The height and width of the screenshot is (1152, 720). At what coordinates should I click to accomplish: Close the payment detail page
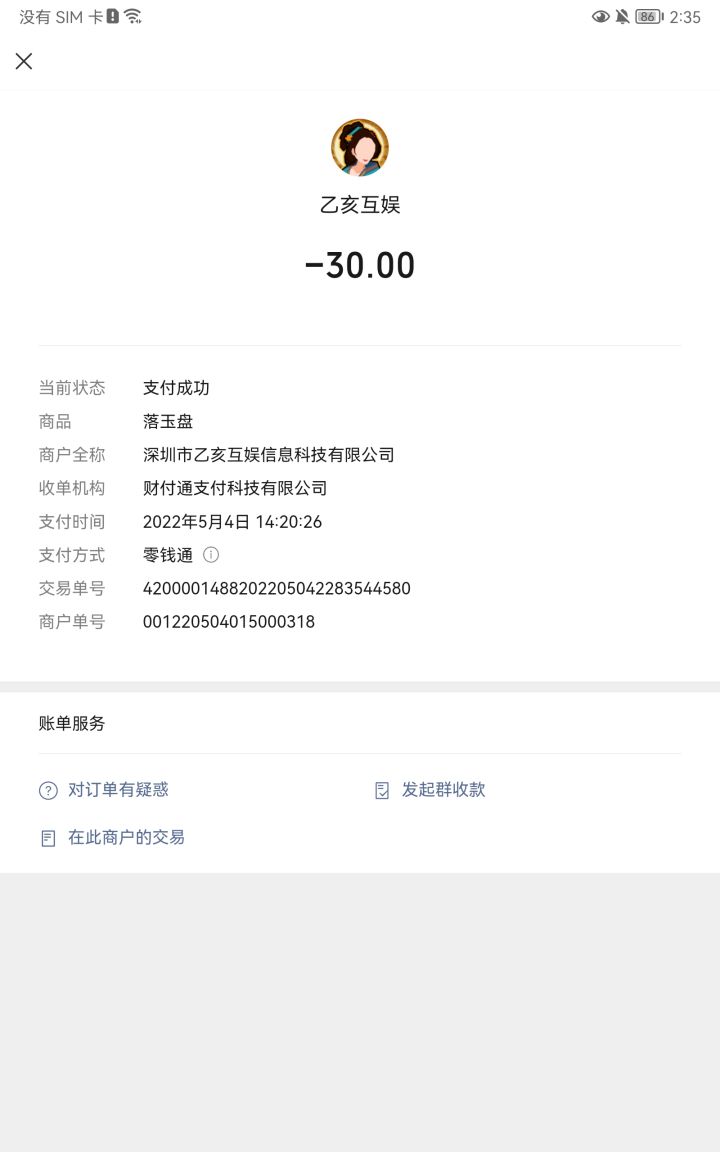pyautogui.click(x=24, y=61)
